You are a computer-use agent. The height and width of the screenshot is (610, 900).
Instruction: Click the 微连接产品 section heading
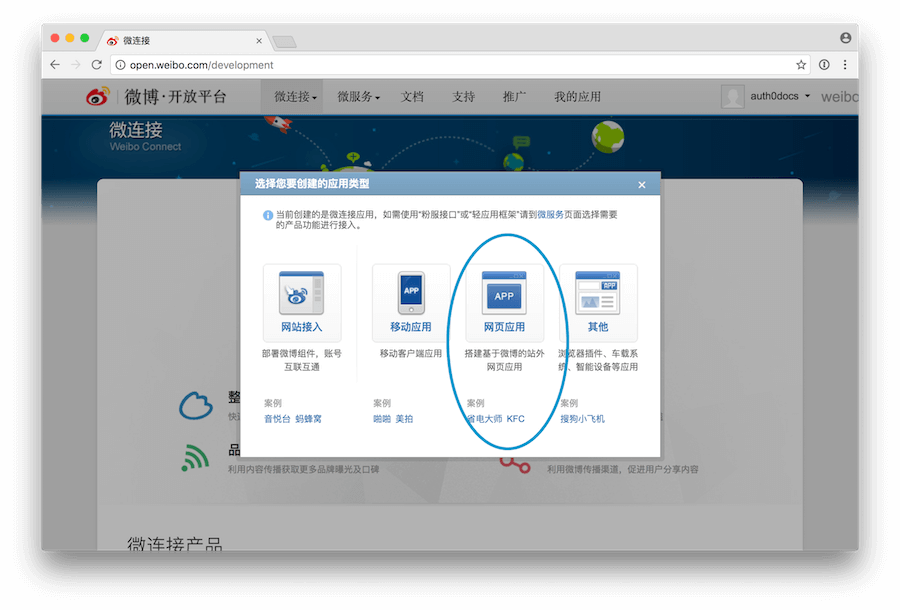tap(174, 543)
